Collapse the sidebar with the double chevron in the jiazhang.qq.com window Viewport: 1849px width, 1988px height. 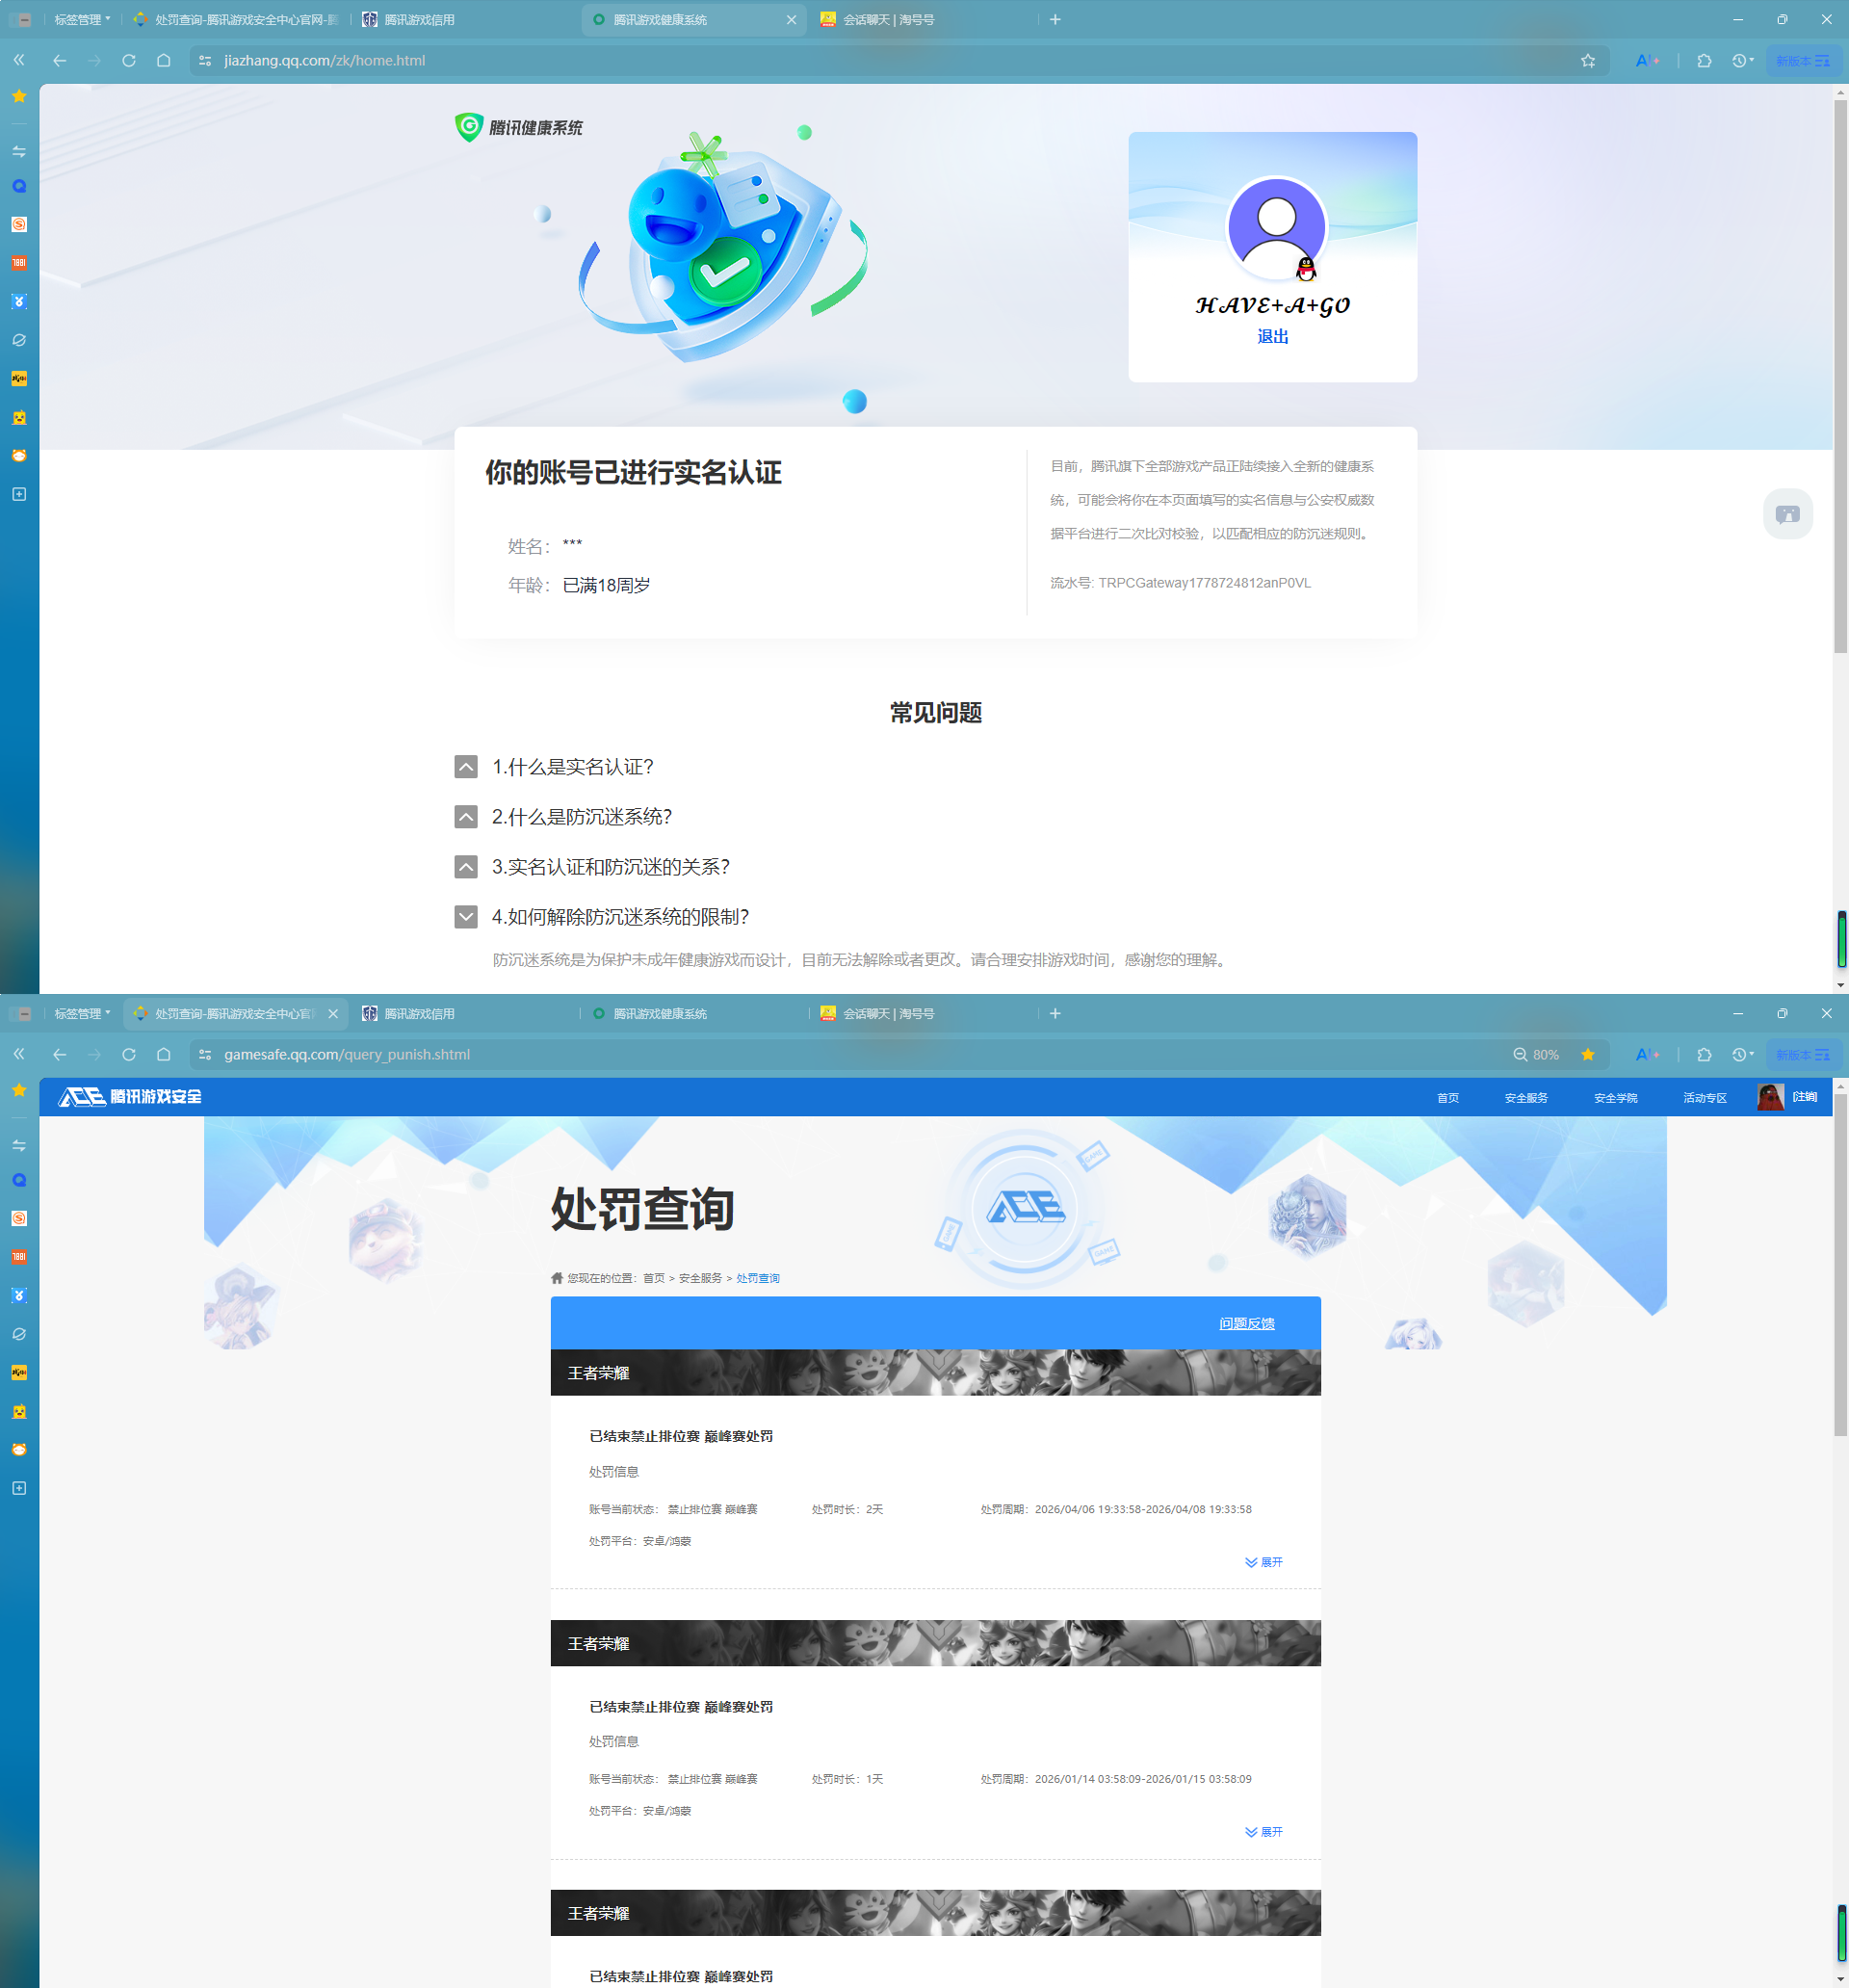pos(19,61)
